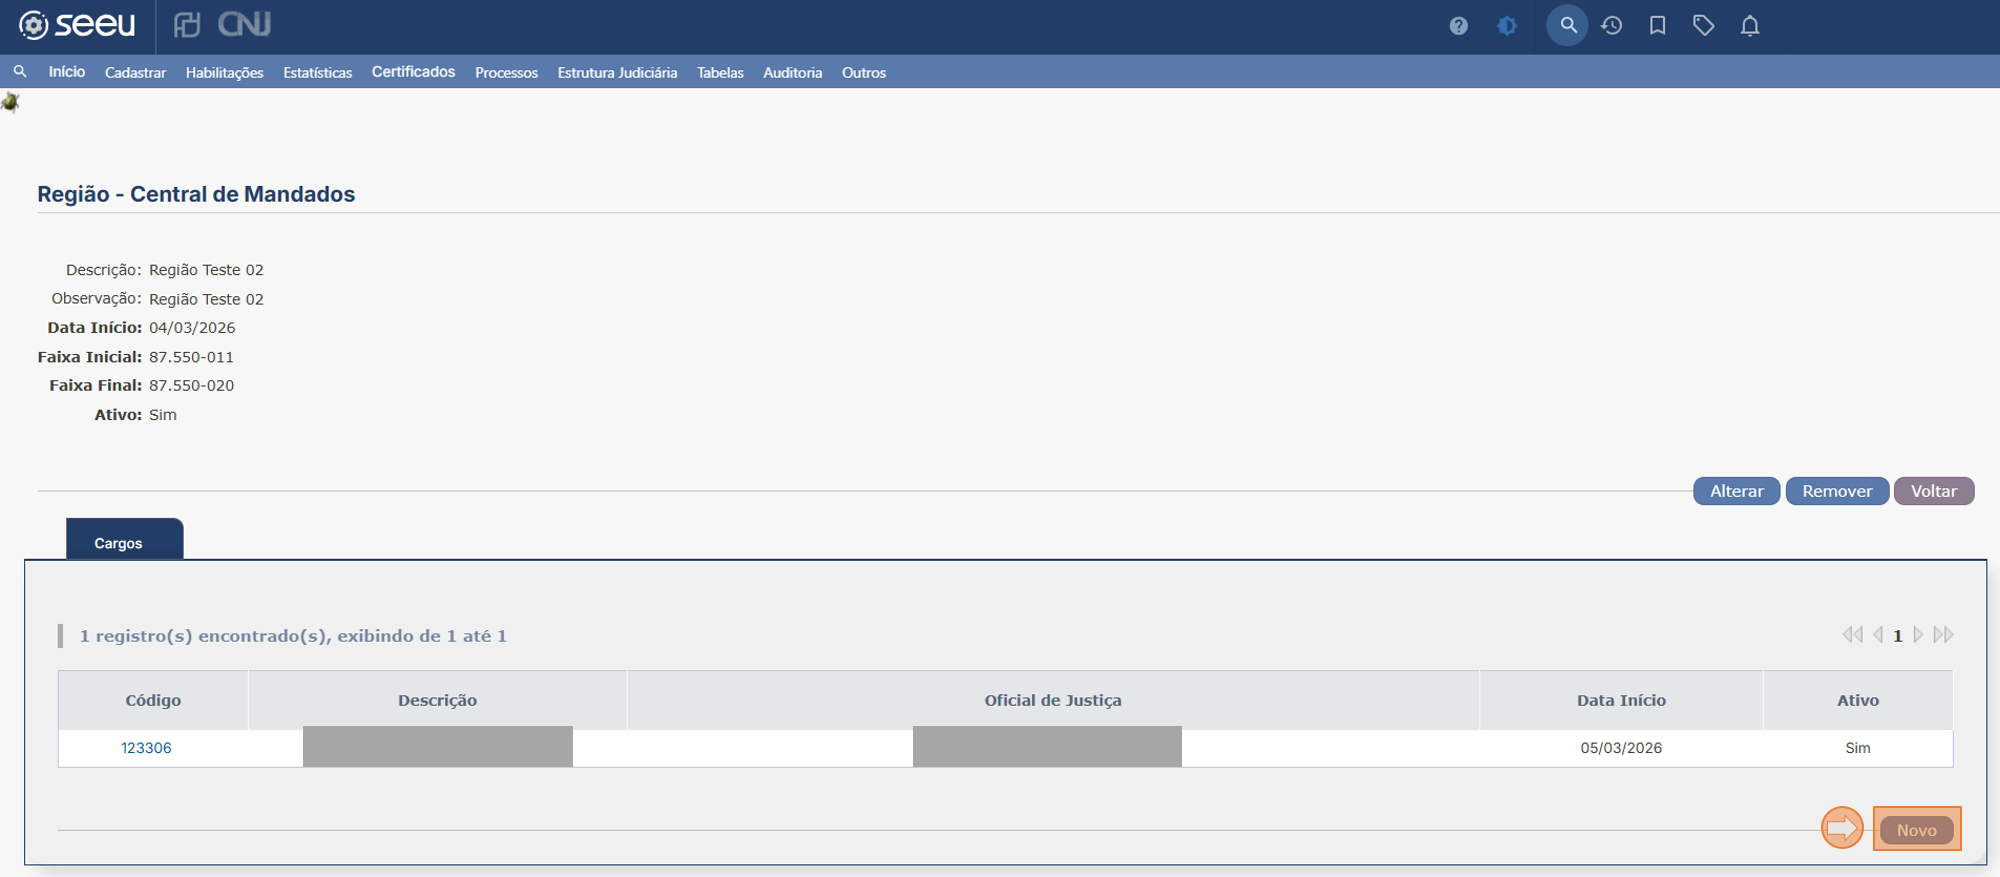
Task: Click the Remover button
Action: [x=1837, y=491]
